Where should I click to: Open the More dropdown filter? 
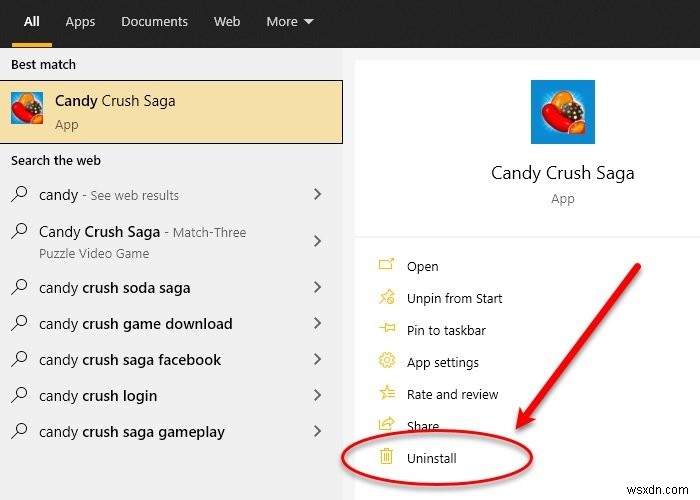click(289, 21)
